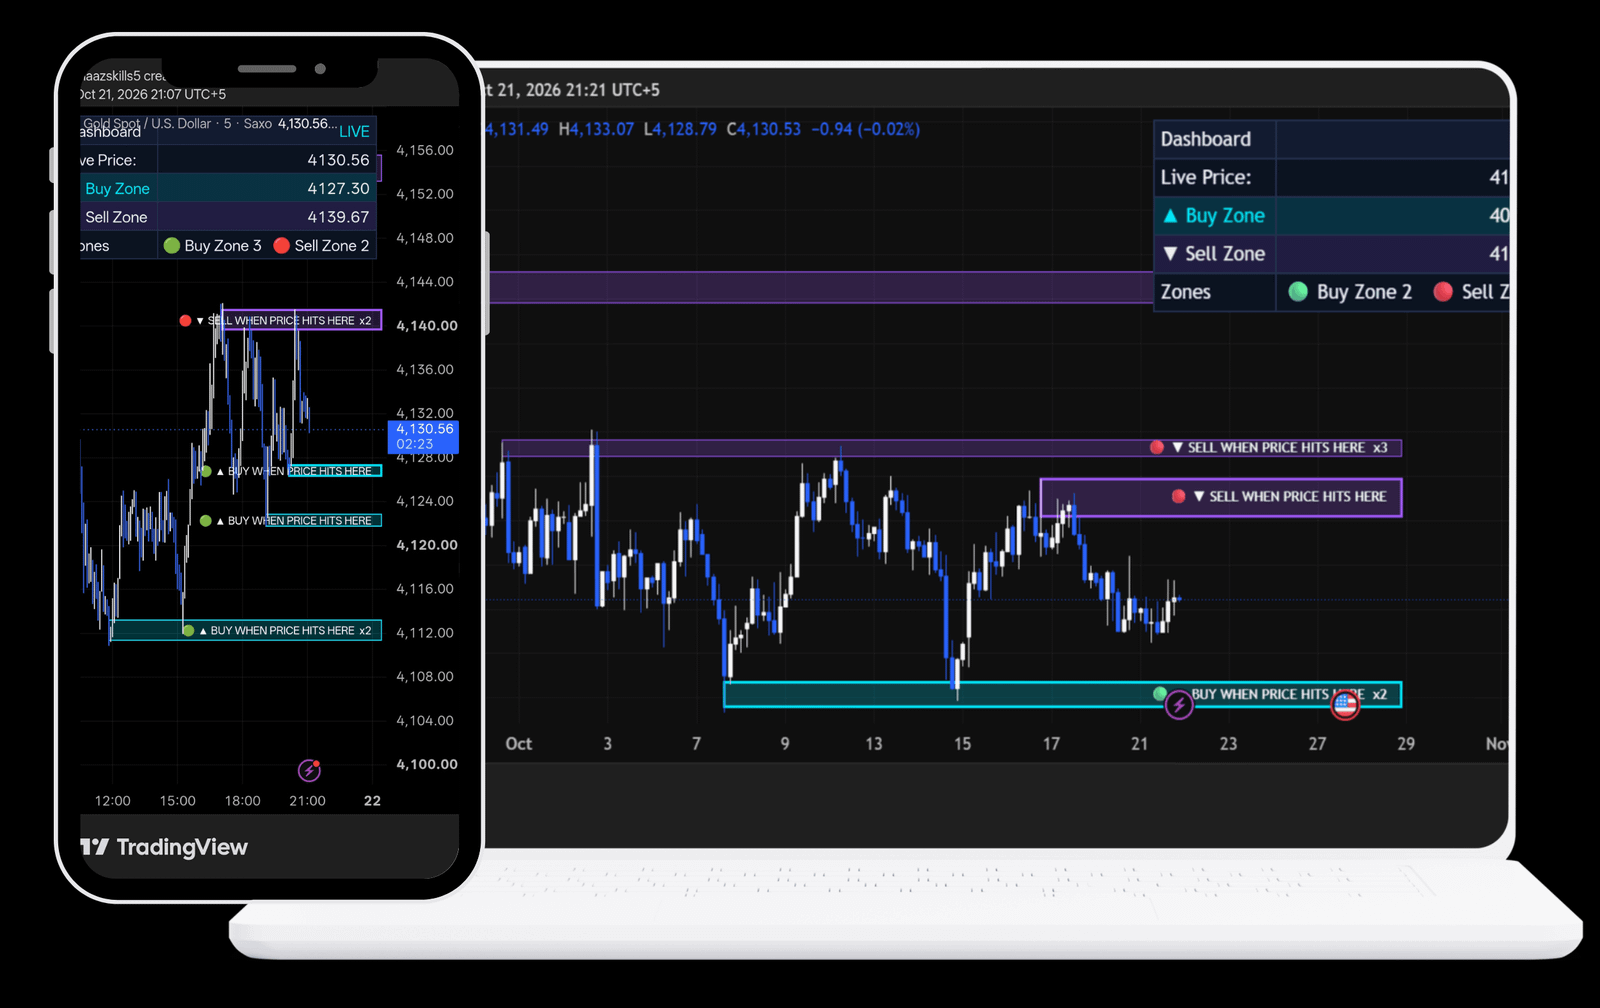The image size is (1600, 1008).
Task: Click the TradingView logo on the phone
Action: (x=164, y=847)
